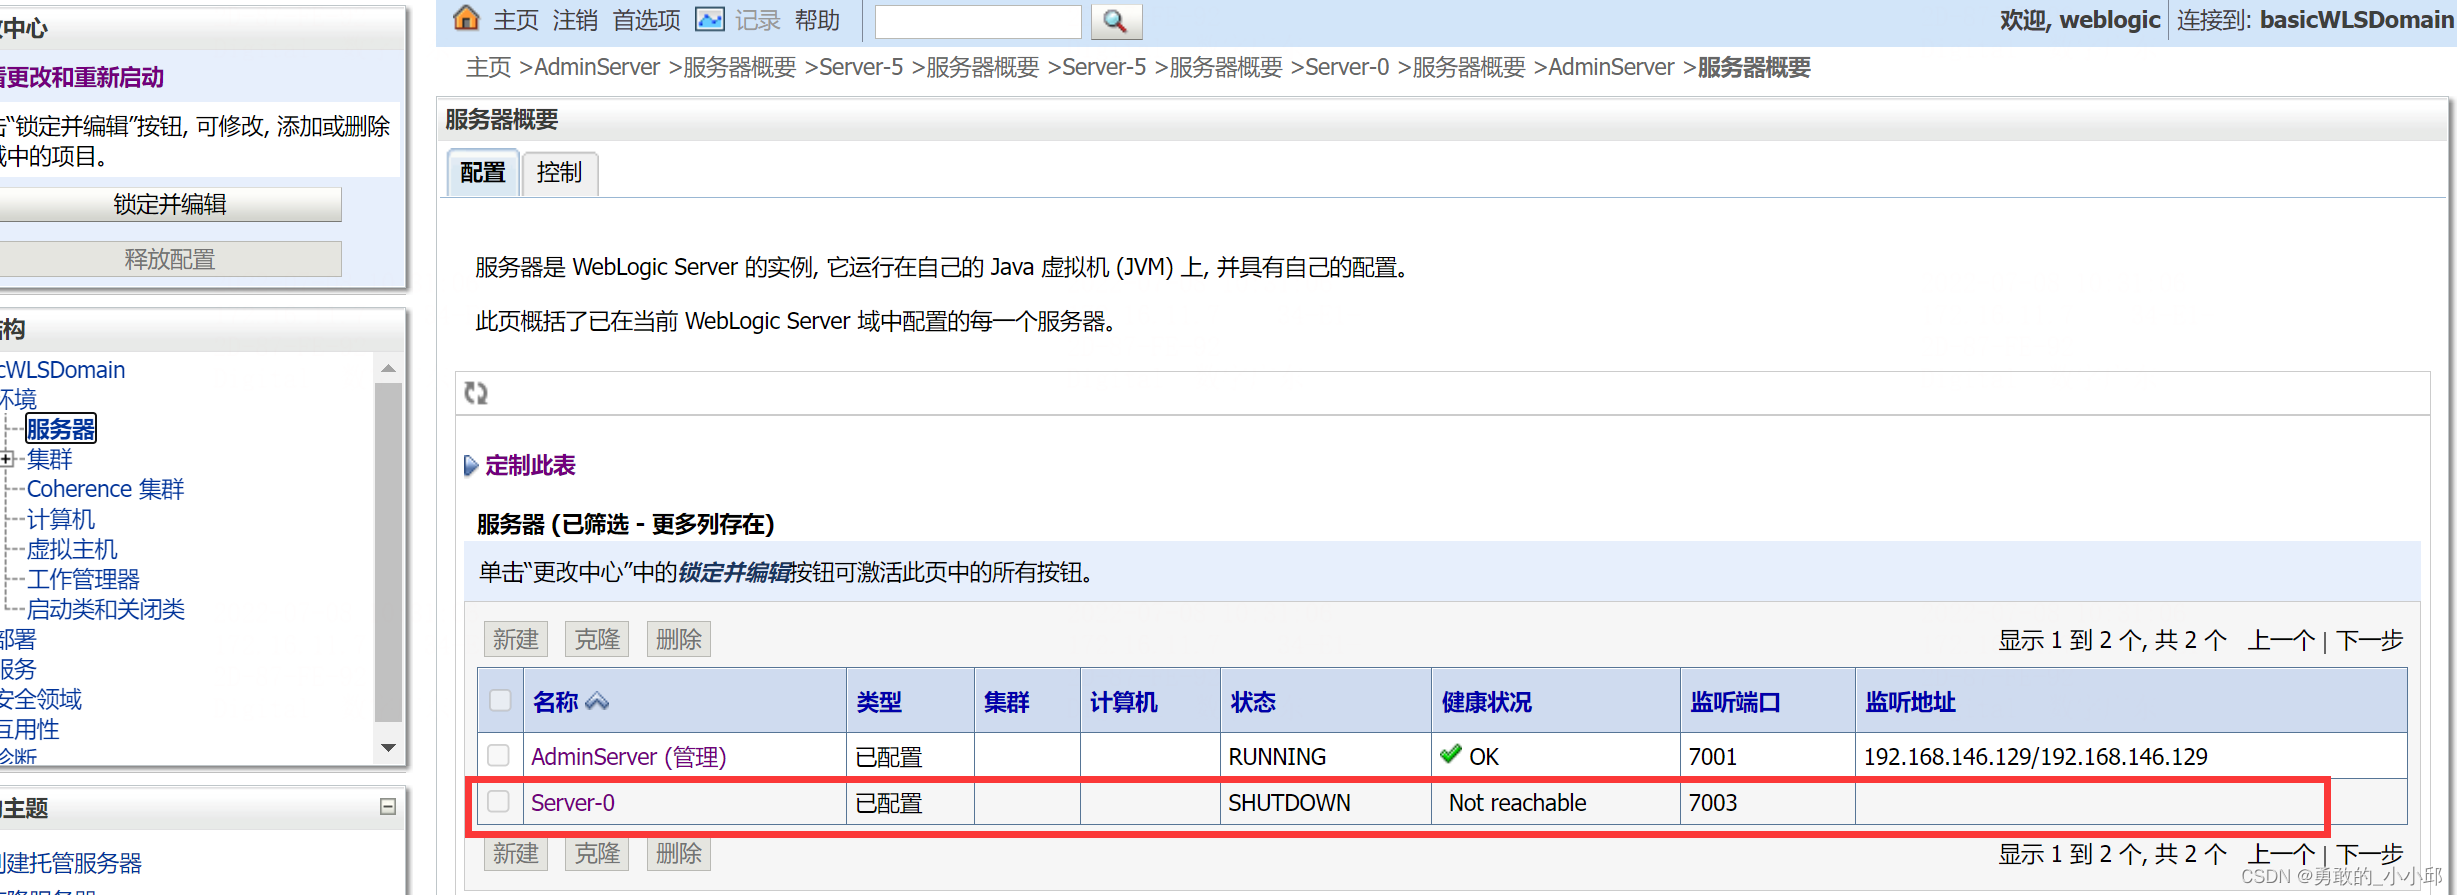
Task: Click the record image icon
Action: (710, 19)
